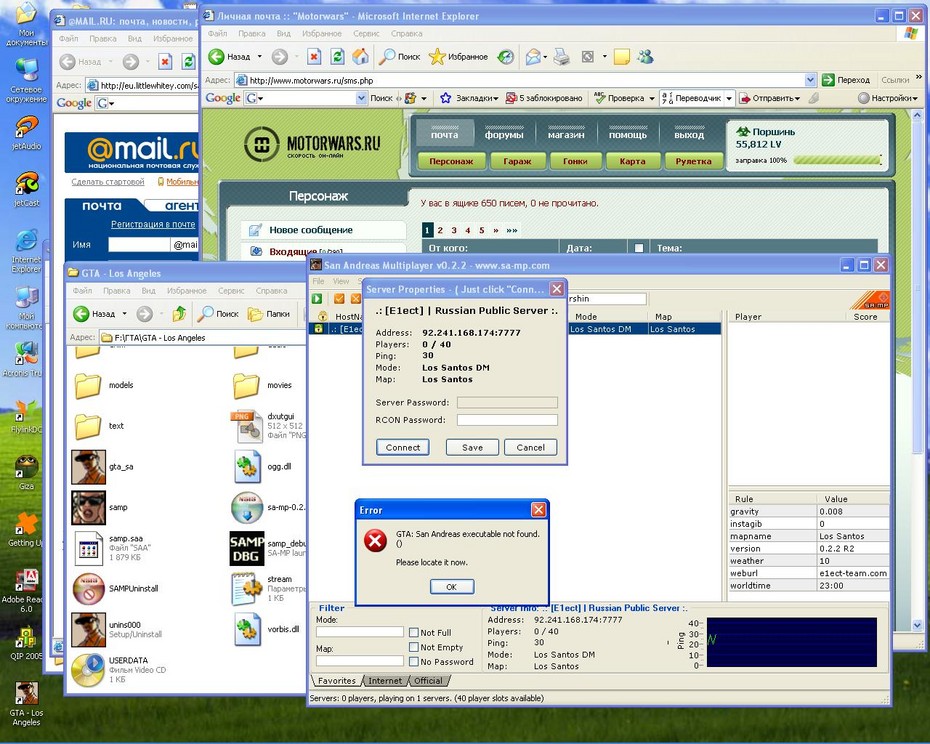Click Гараж button on Motorwars site

click(517, 161)
